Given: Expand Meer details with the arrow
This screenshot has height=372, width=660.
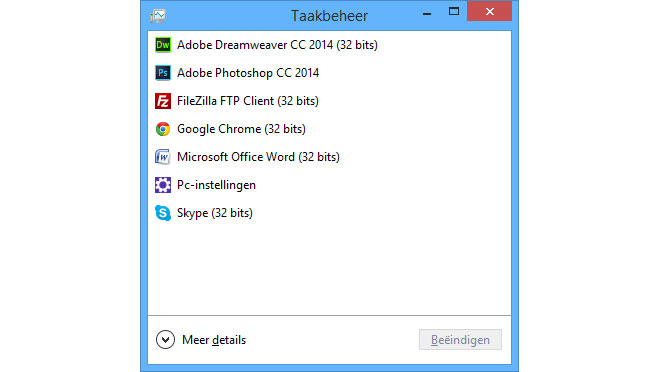Looking at the screenshot, I should 165,340.
